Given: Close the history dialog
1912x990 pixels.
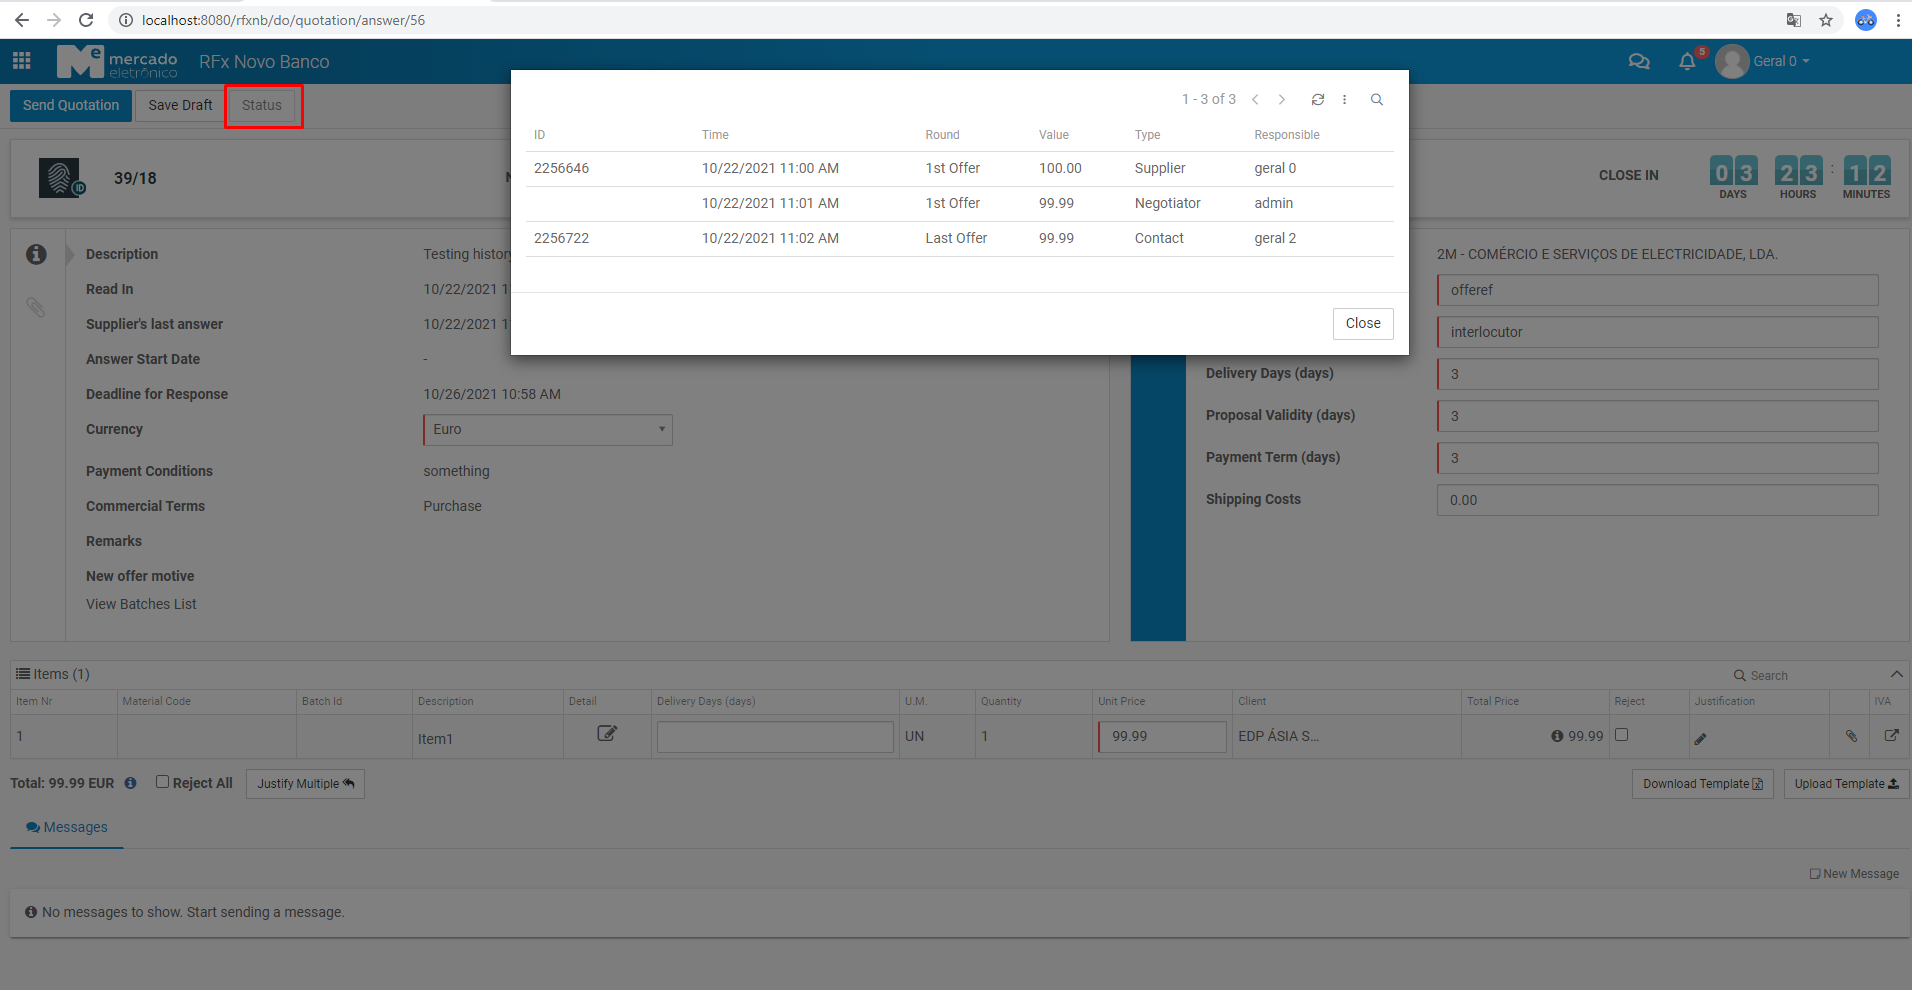Looking at the screenshot, I should tap(1362, 323).
